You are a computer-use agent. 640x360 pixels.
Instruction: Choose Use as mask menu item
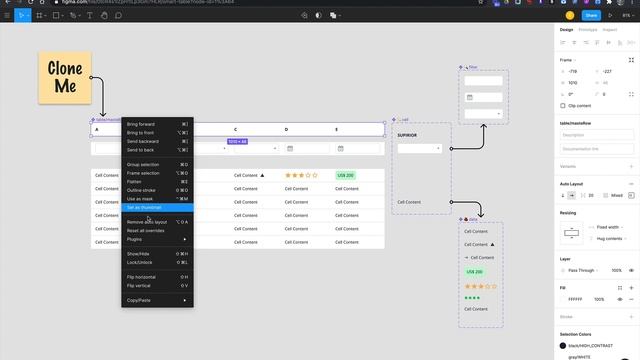coord(158,199)
